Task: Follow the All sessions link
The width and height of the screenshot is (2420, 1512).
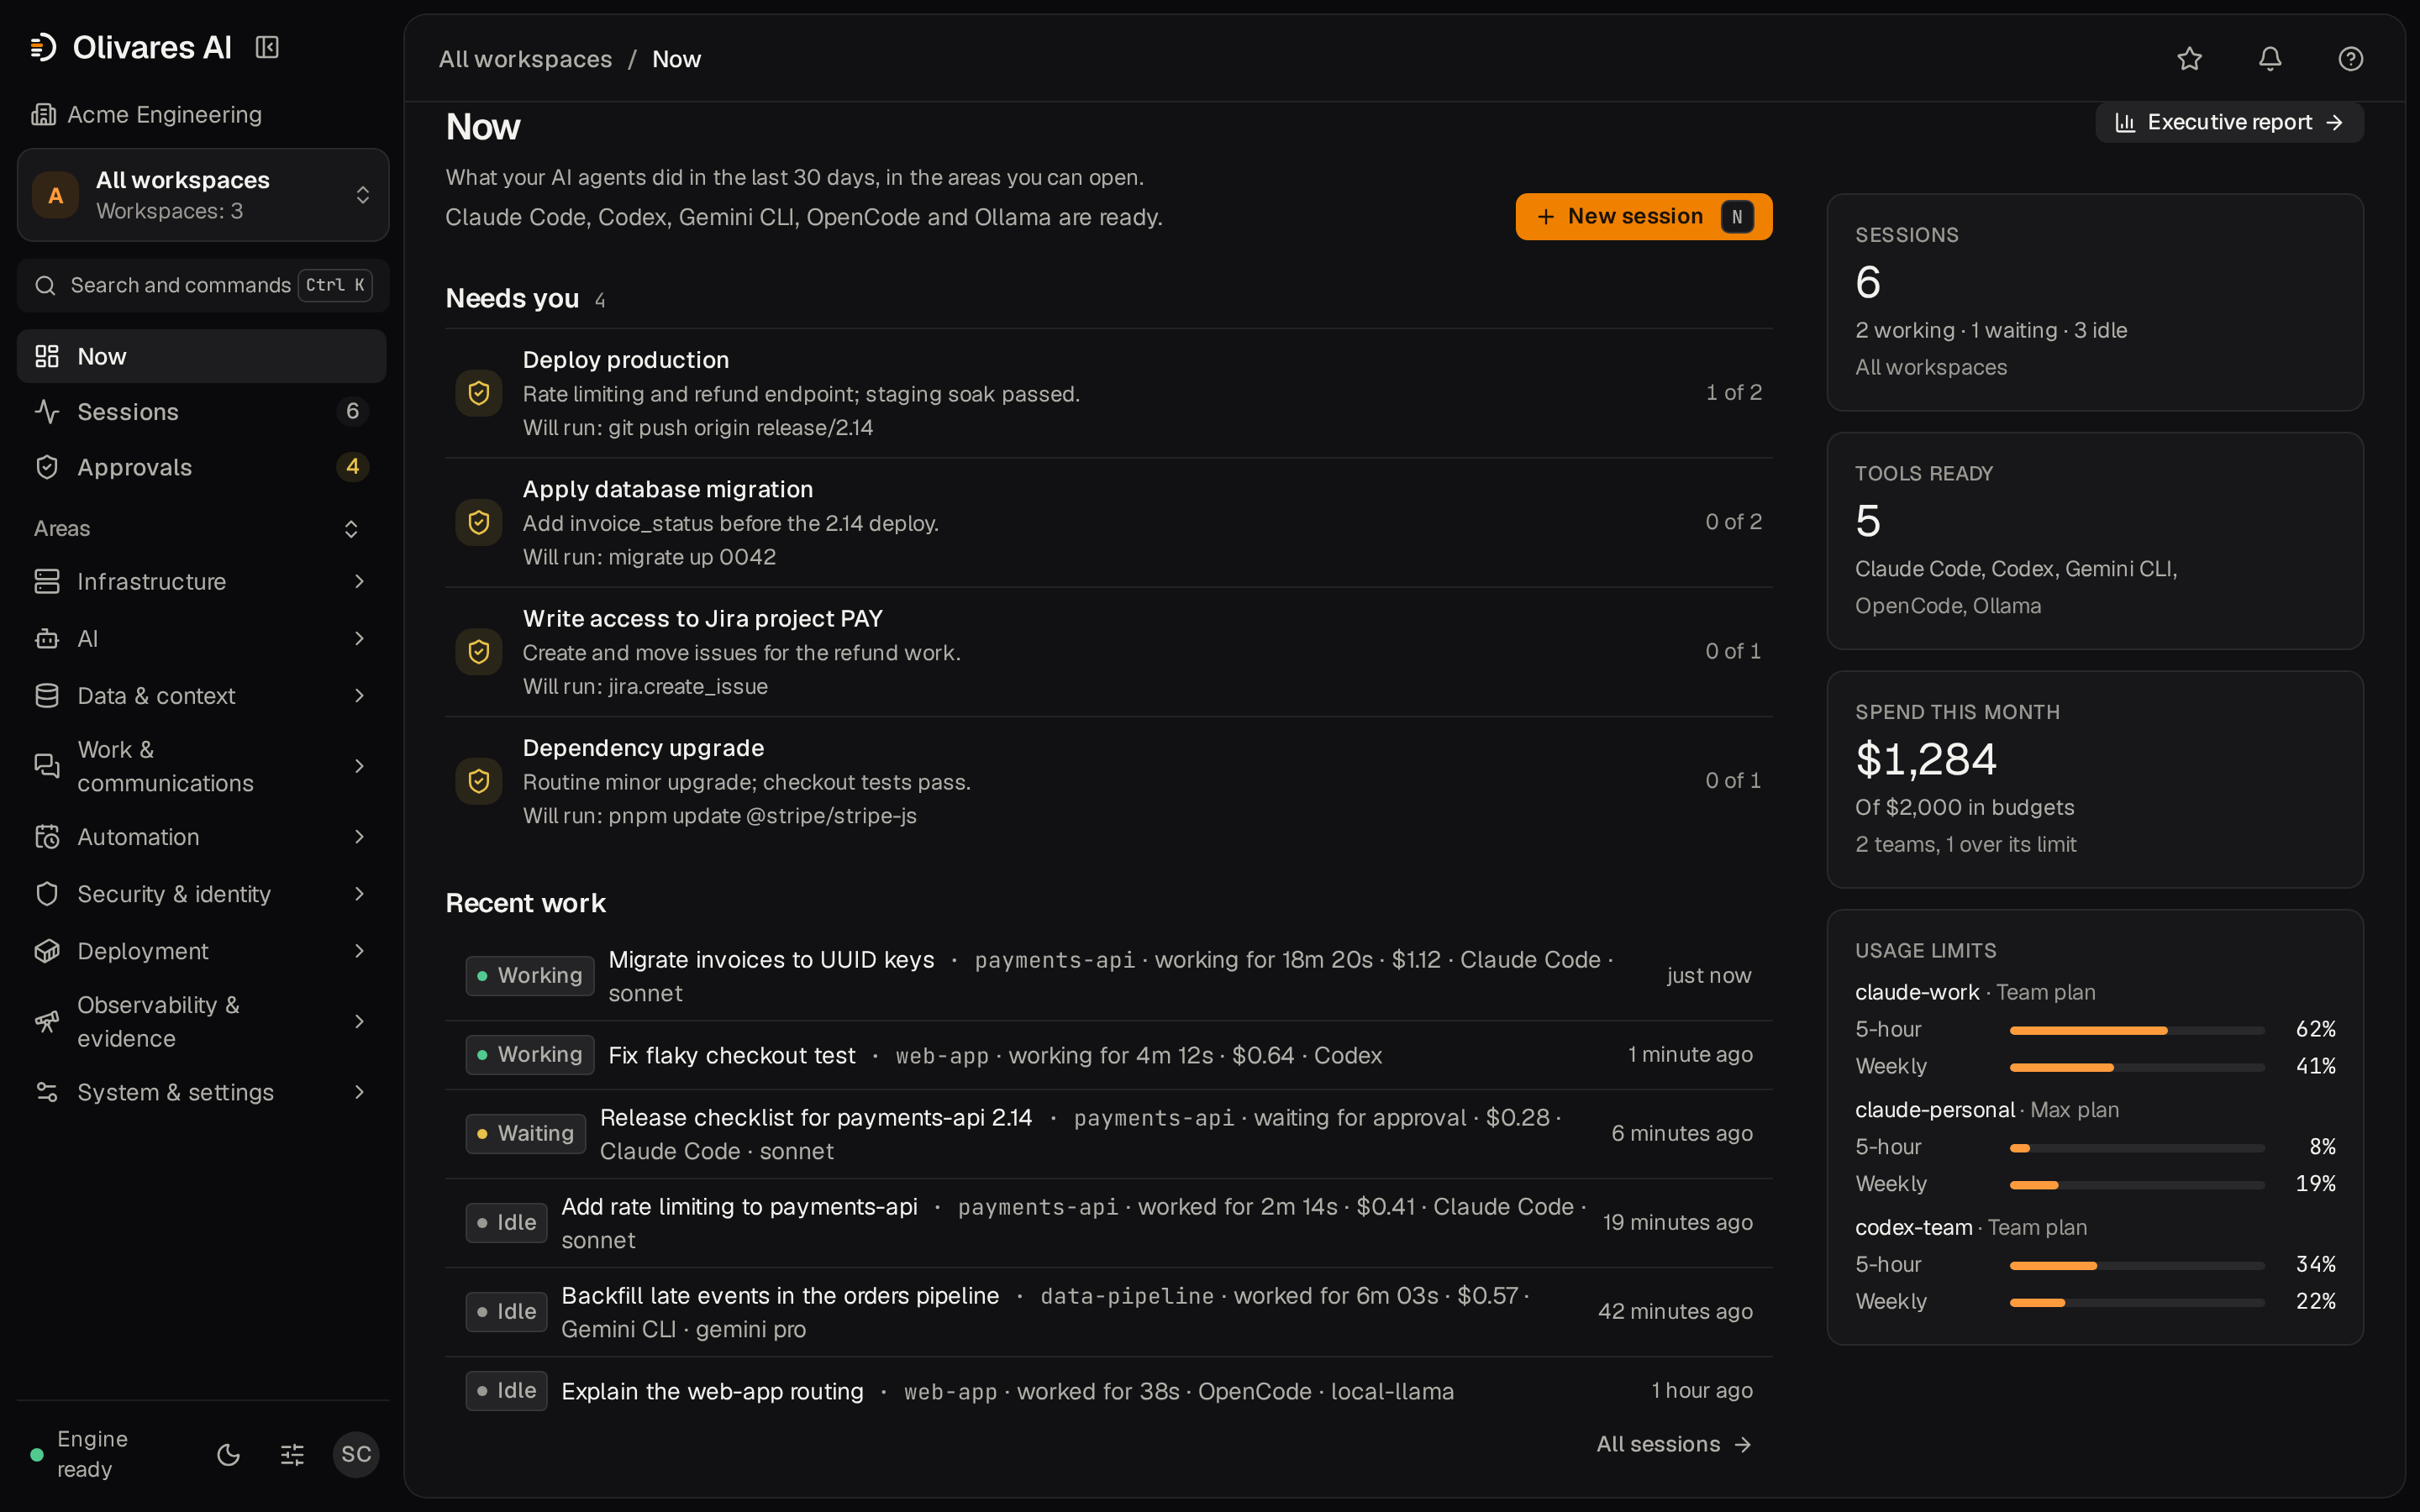Action: 1674,1444
